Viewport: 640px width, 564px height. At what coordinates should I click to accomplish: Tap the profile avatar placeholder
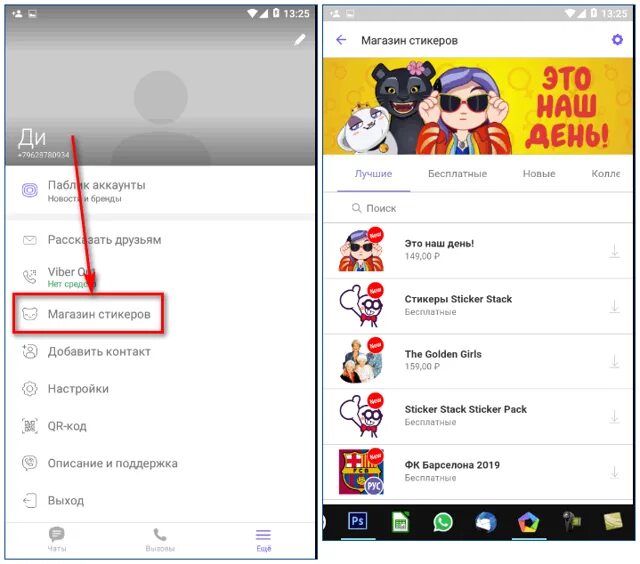click(x=161, y=118)
